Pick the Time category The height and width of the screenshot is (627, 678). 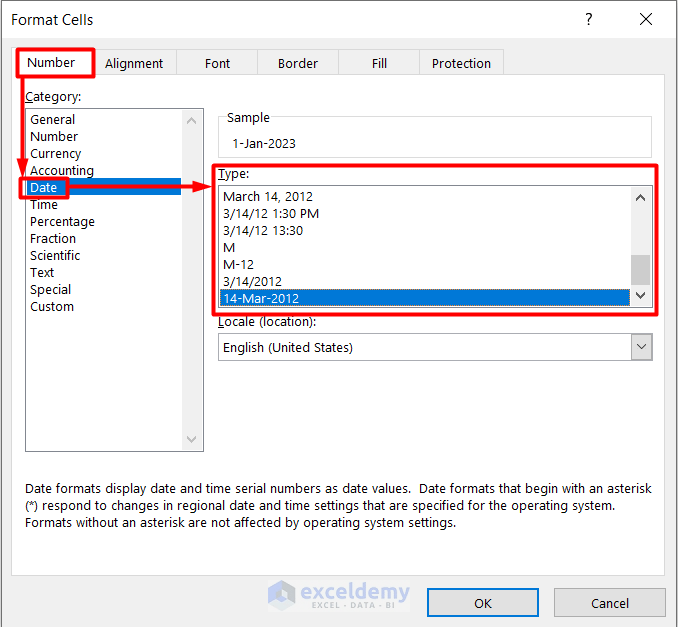[x=104, y=205]
